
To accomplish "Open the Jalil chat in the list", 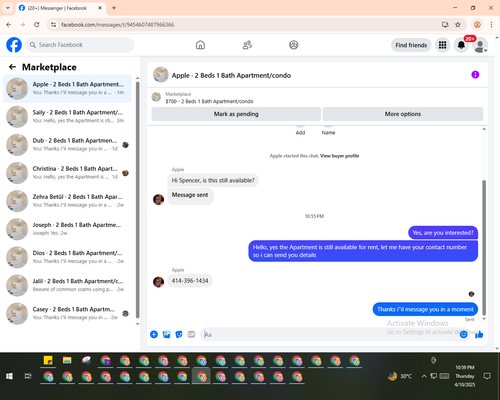I will pos(67,285).
